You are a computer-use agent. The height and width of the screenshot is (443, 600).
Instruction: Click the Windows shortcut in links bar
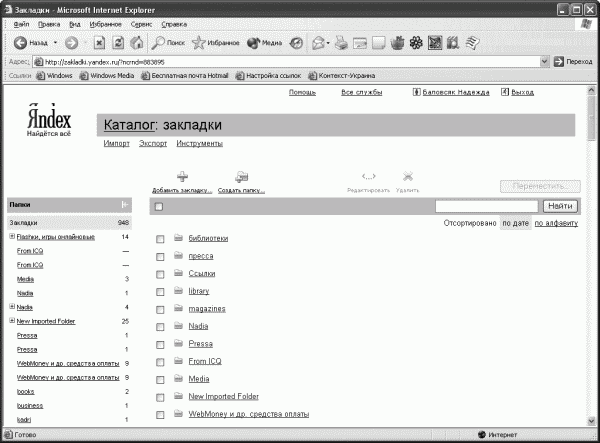click(54, 76)
